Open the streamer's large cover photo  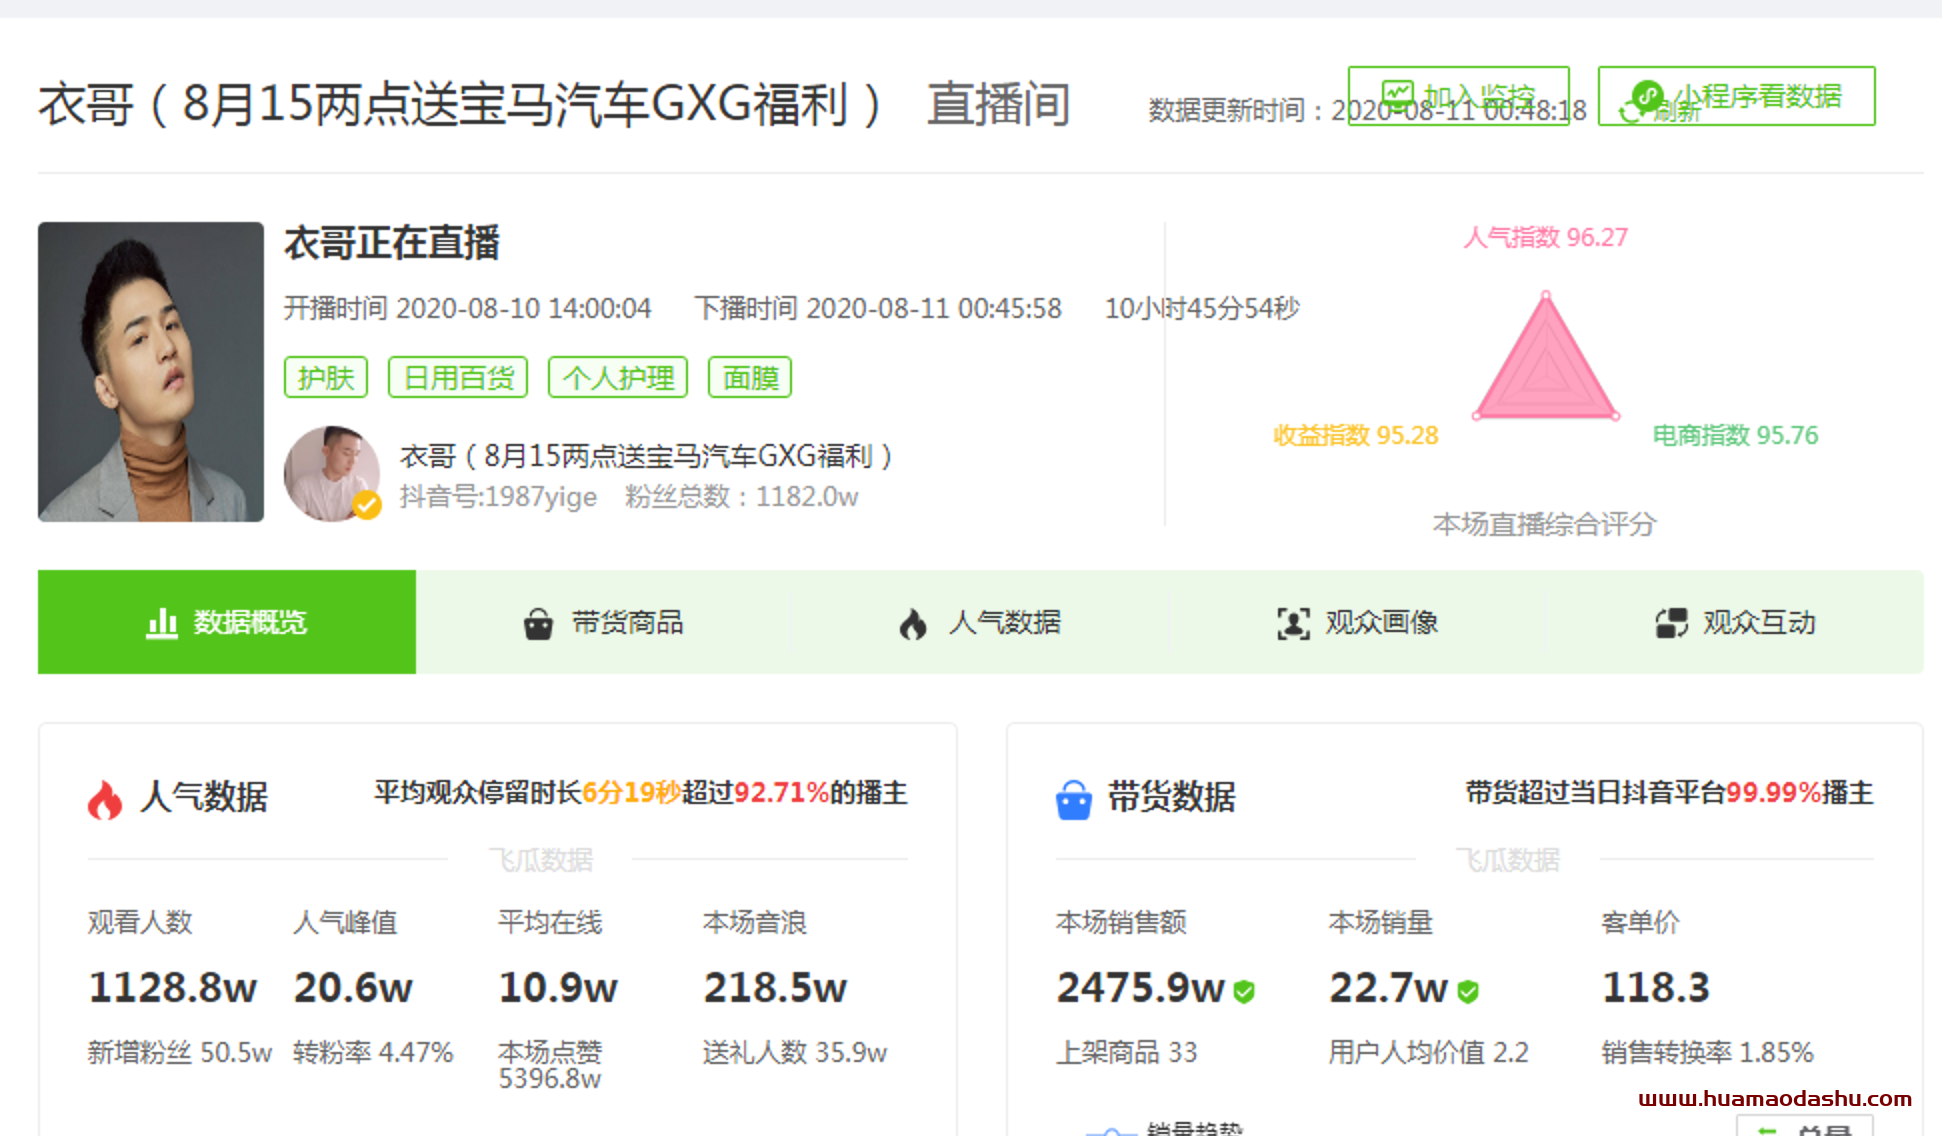click(151, 372)
